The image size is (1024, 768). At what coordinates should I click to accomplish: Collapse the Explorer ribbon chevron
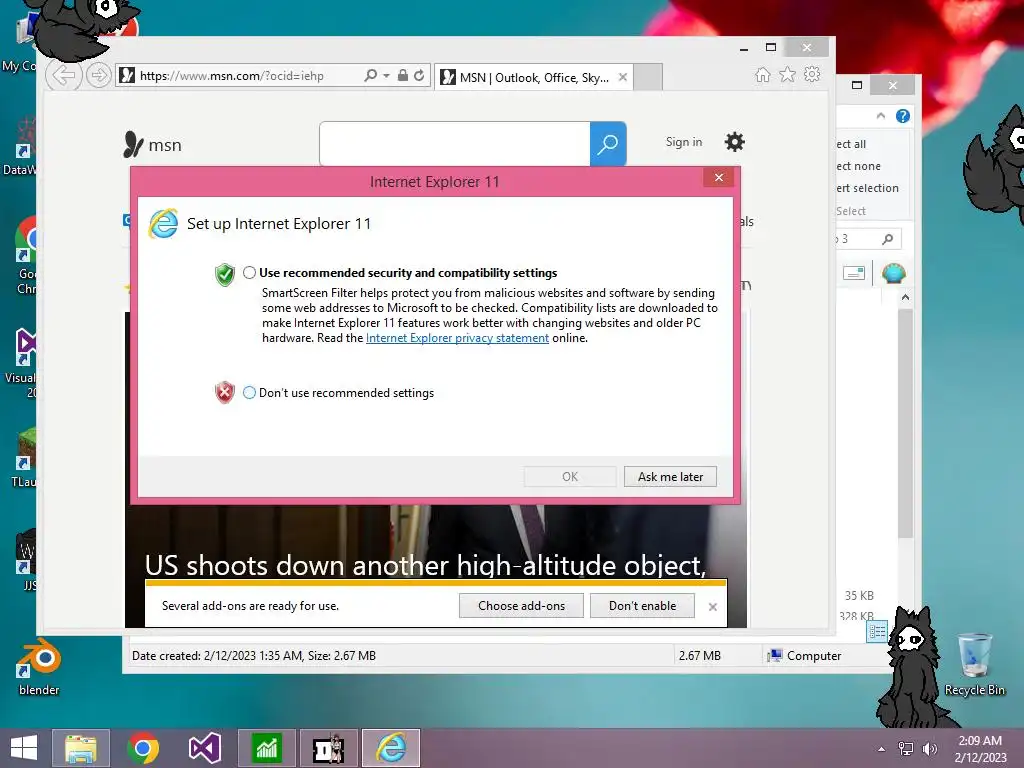point(880,116)
